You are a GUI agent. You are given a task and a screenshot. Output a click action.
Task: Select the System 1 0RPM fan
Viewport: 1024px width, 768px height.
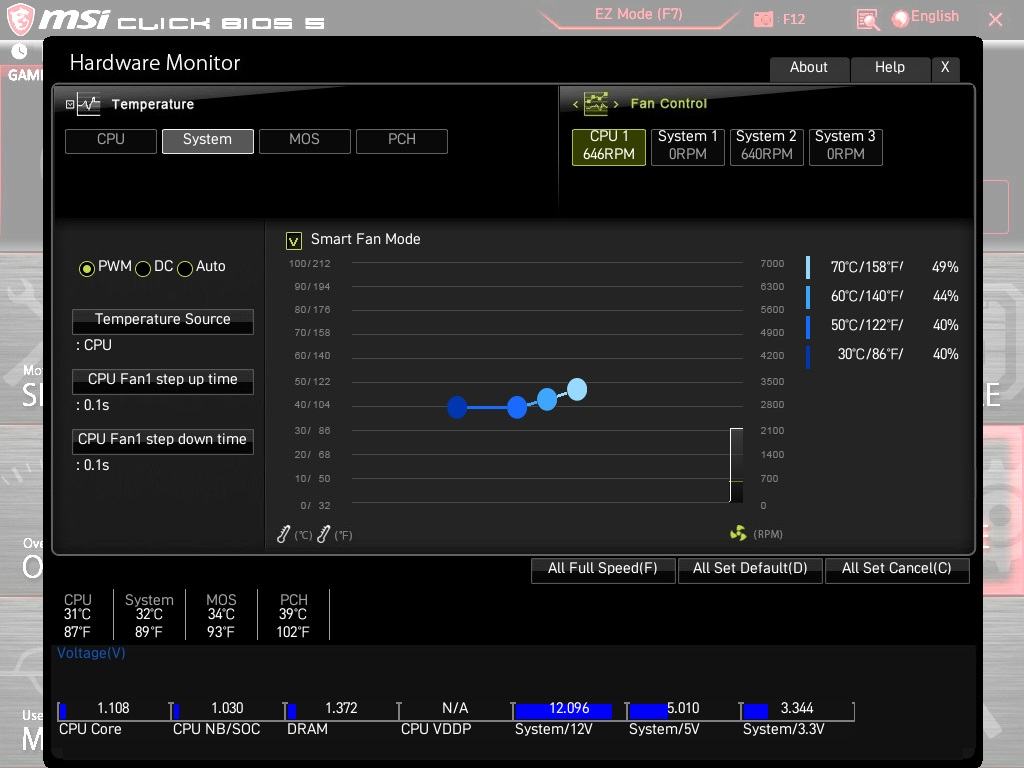pyautogui.click(x=688, y=146)
